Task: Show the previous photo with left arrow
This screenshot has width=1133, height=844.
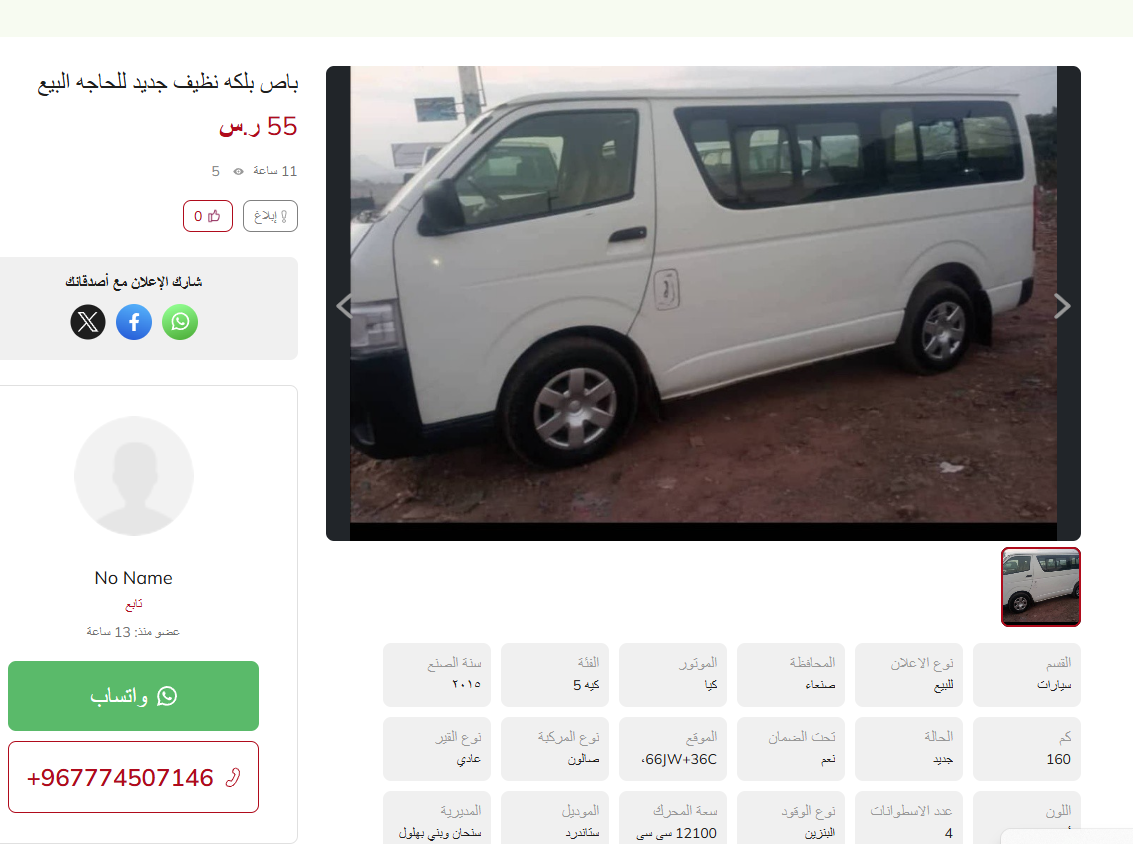Action: [x=345, y=306]
